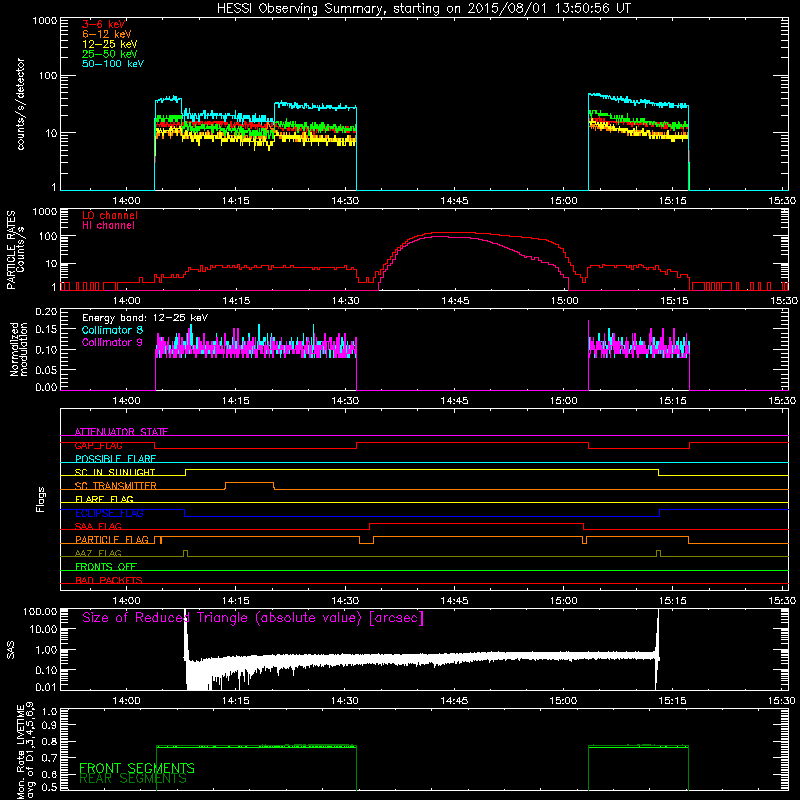Click the Mon. Rate LIVETIME axis label
Viewport: 800px width, 800px height.
(26, 751)
